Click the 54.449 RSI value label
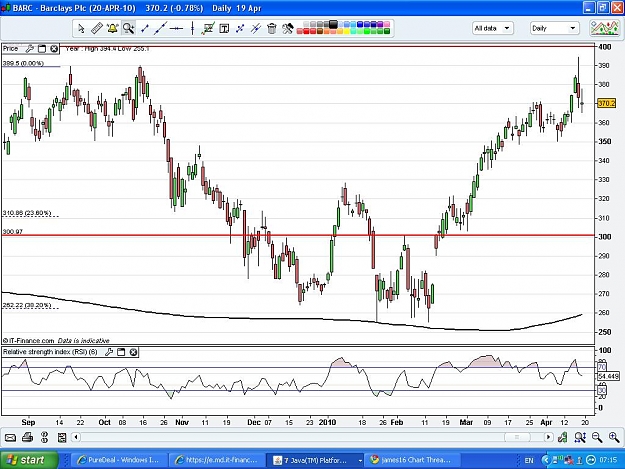The width and height of the screenshot is (625, 469). [x=608, y=376]
